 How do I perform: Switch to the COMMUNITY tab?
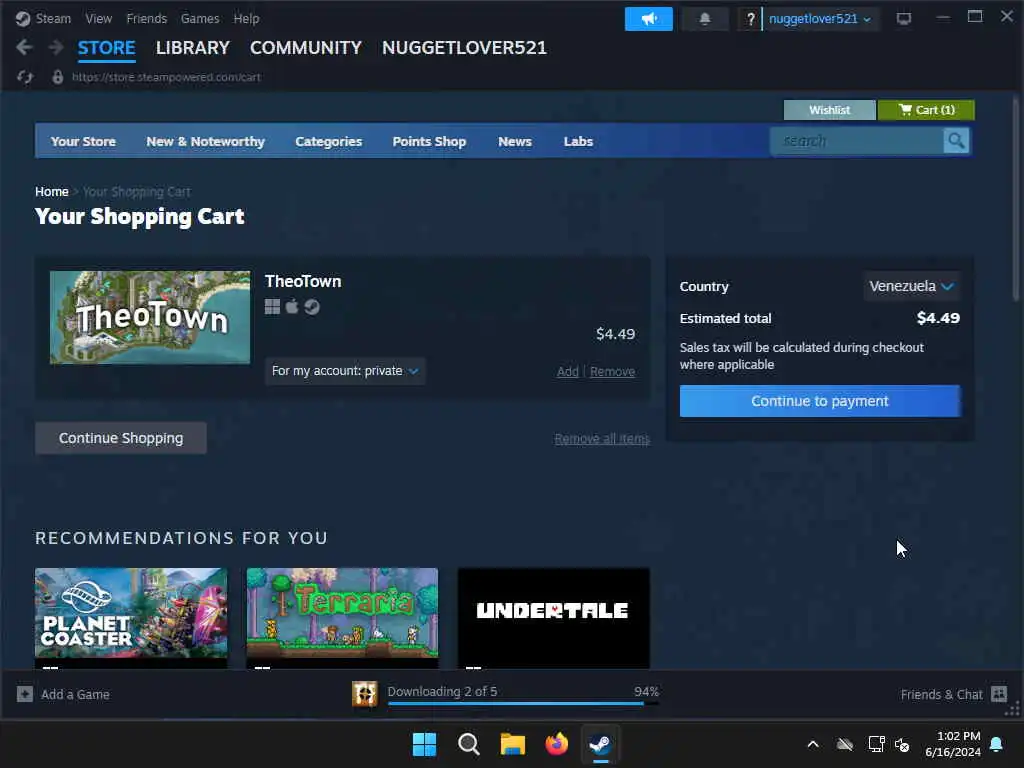point(306,48)
